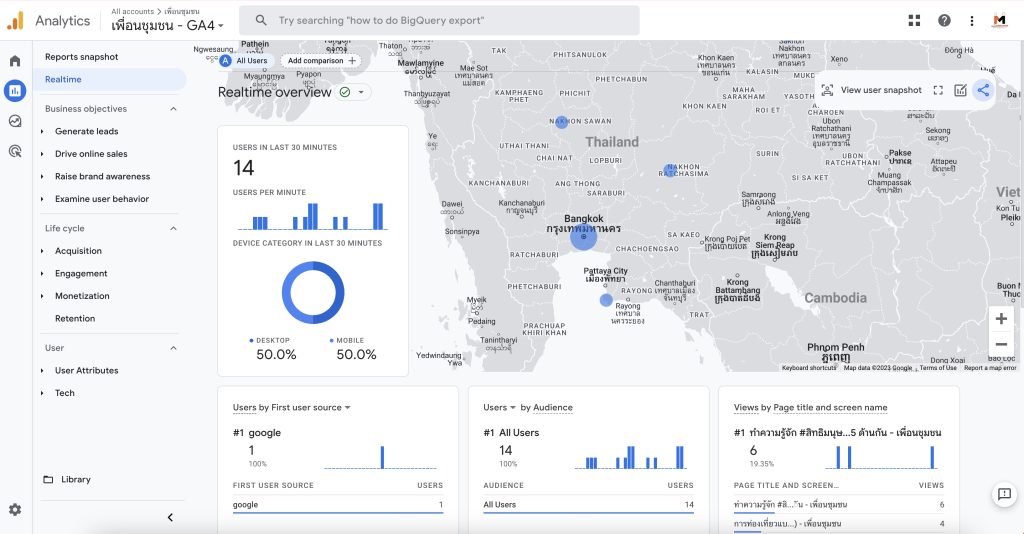Expand map to fullscreen icon

(x=938, y=90)
